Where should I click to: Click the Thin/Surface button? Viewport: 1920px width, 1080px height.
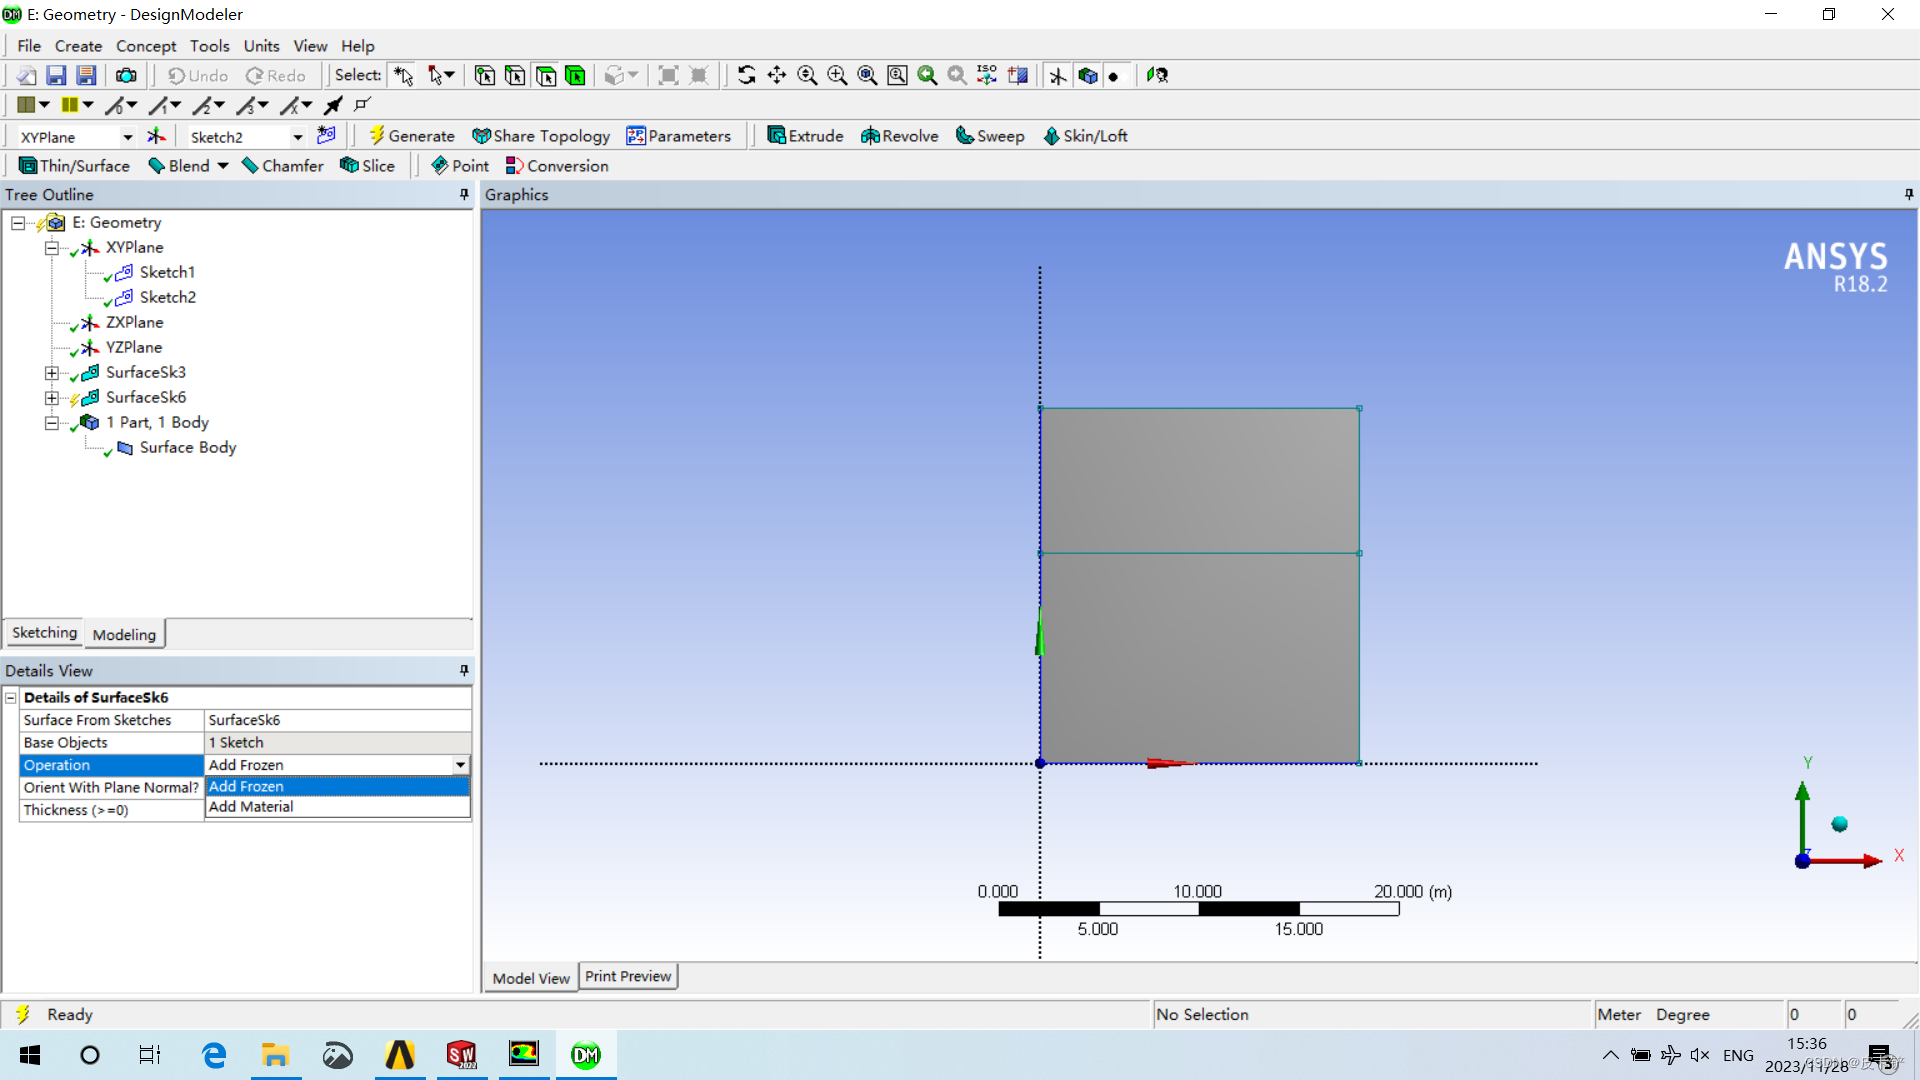coord(74,165)
